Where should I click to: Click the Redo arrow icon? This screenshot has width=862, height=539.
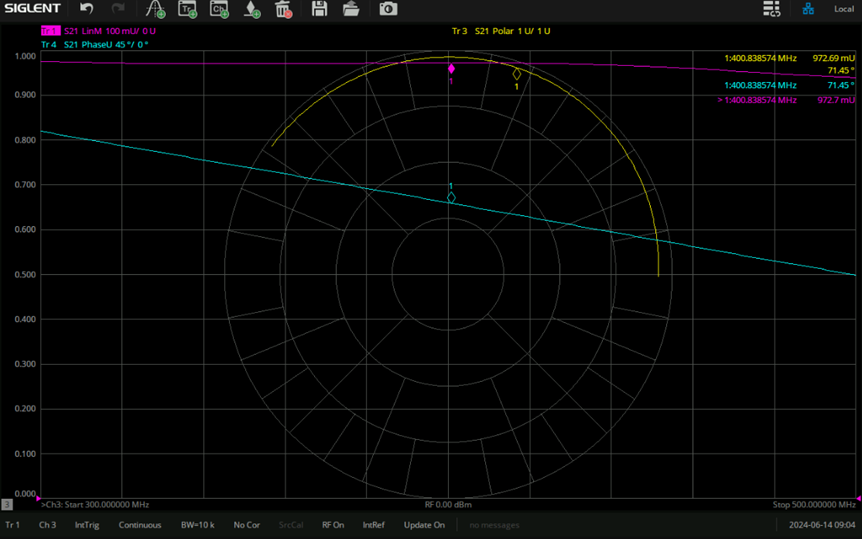point(118,9)
